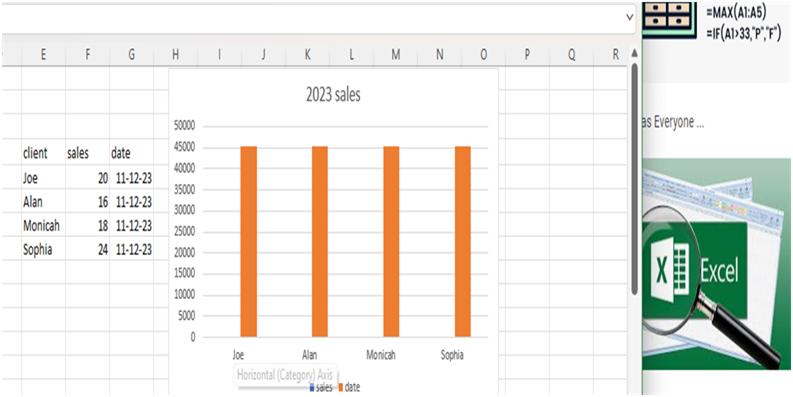Image resolution: width=793 pixels, height=397 pixels.
Task: Click the blue 'sales' legend swatch
Action: pyautogui.click(x=312, y=387)
